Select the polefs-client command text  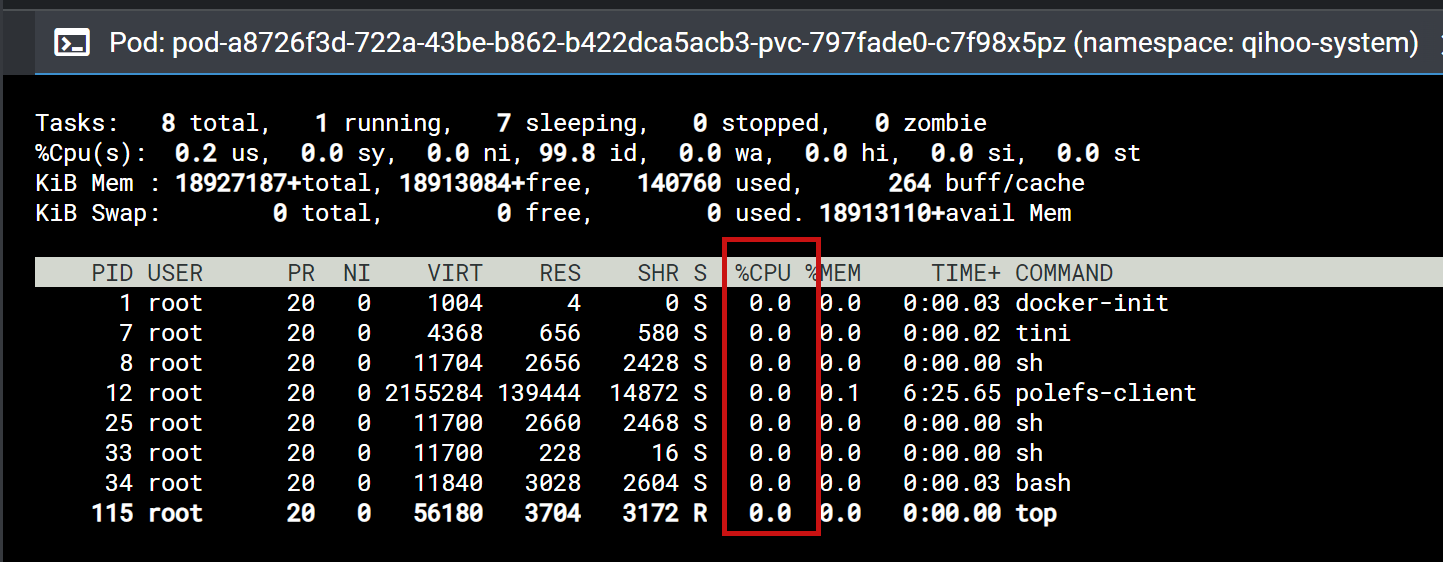(1106, 393)
